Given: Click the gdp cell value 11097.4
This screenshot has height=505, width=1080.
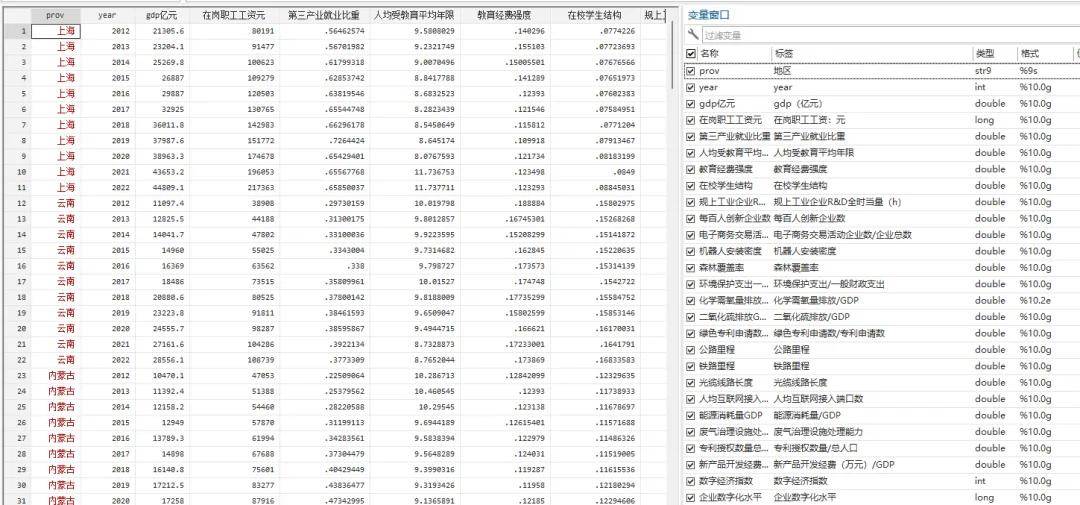Looking at the screenshot, I should (x=162, y=203).
